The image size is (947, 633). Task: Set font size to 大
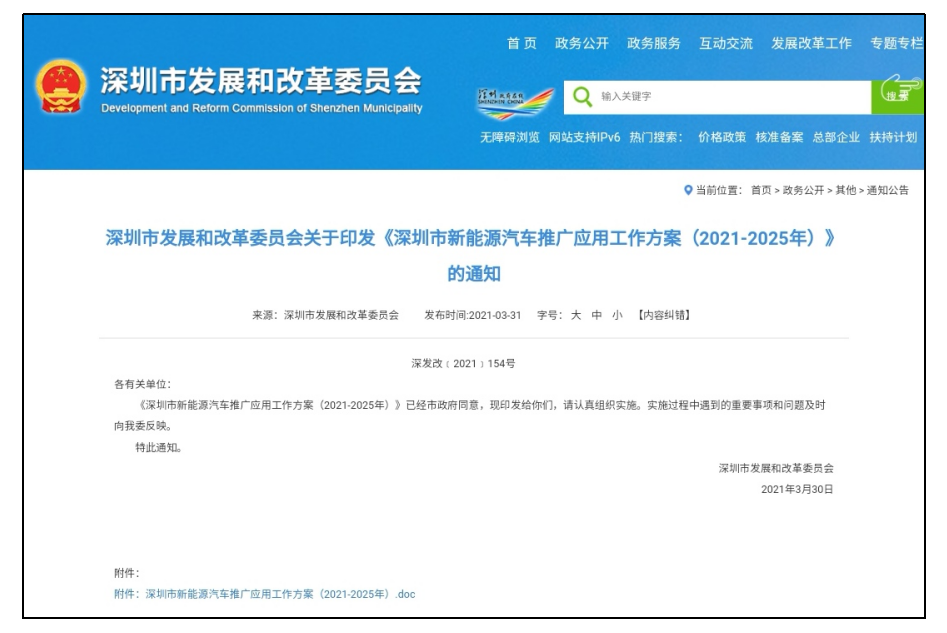click(x=576, y=315)
